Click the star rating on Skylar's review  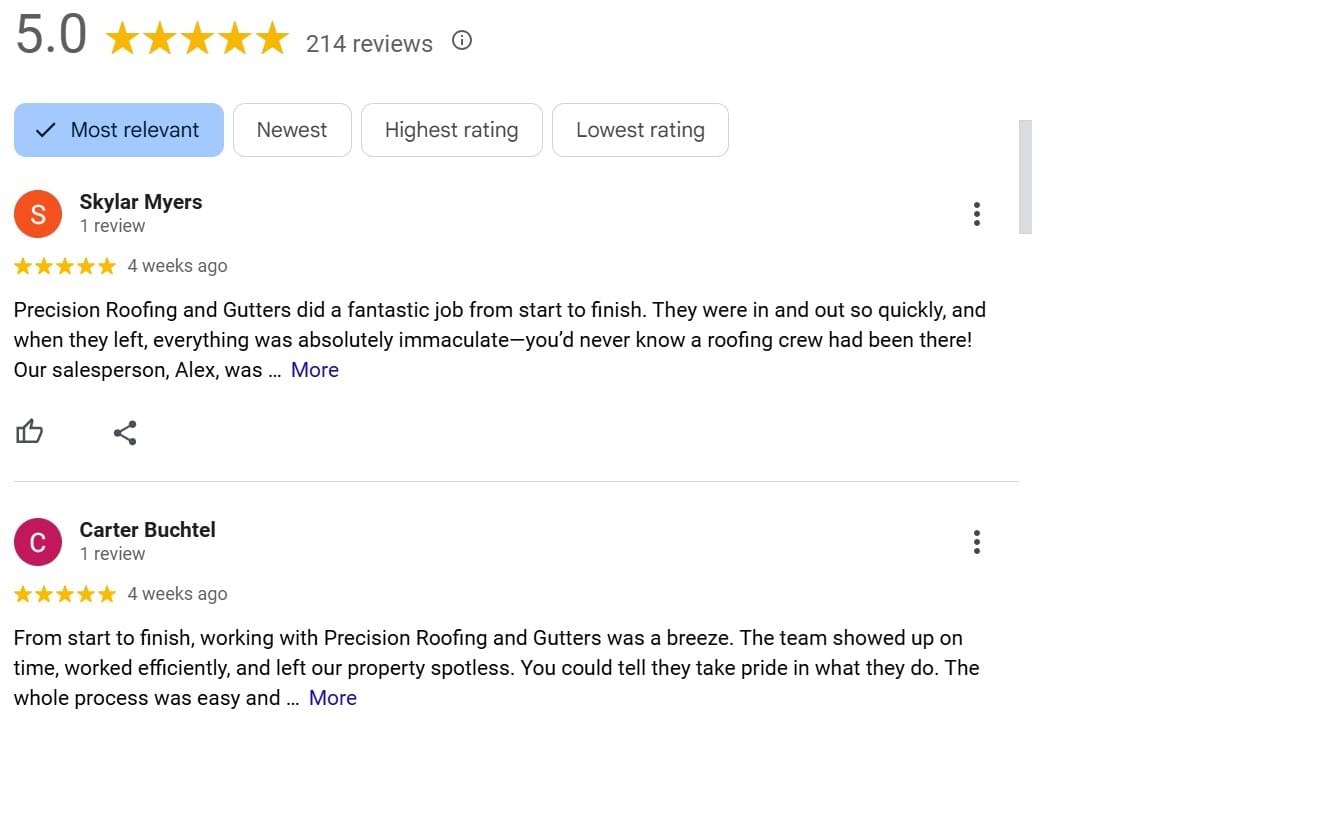tap(65, 266)
